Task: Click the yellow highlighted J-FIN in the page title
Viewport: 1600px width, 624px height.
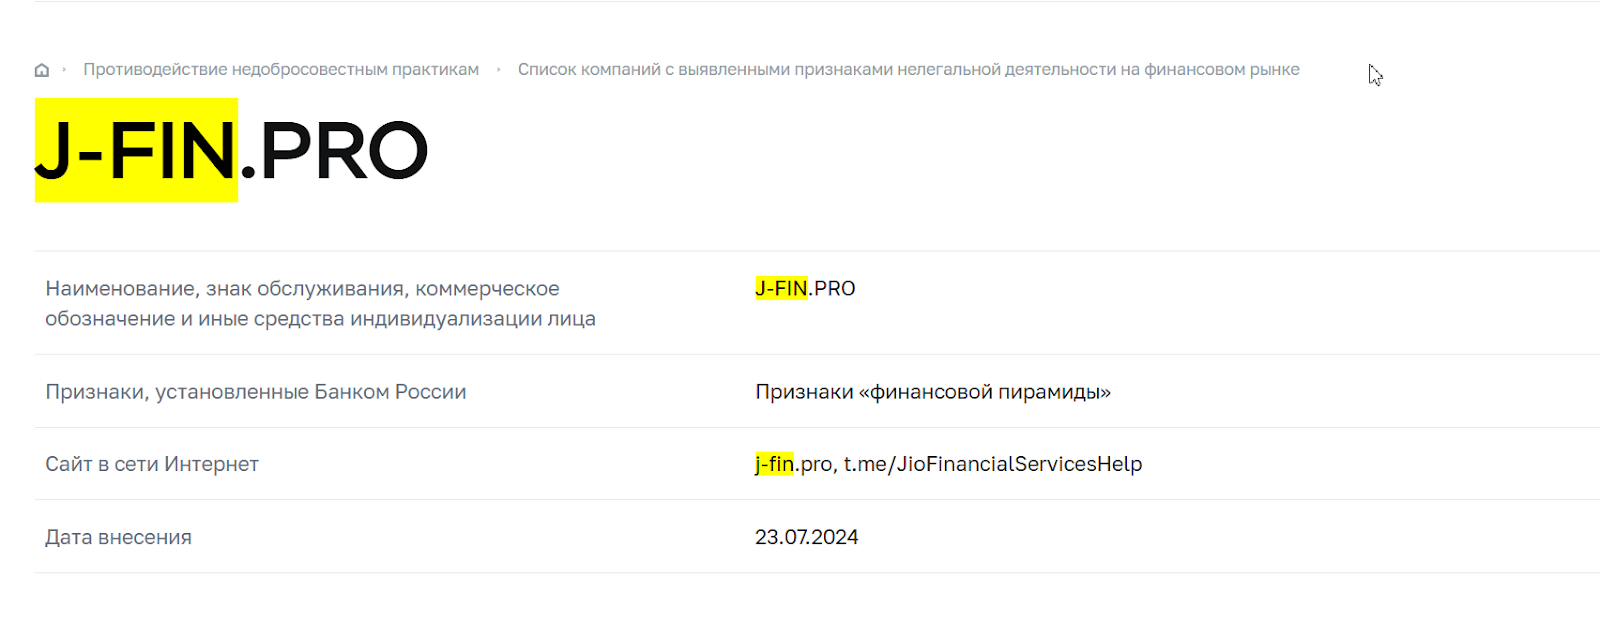Action: tap(136, 151)
